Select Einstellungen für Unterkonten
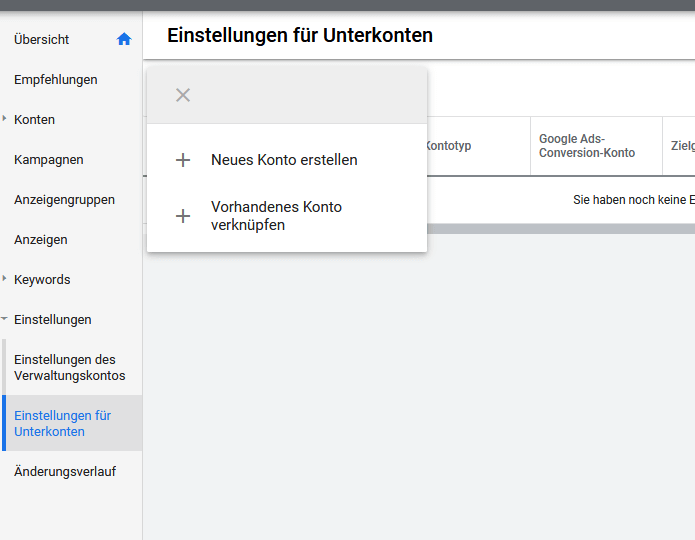Image resolution: width=695 pixels, height=540 pixels. pyautogui.click(x=63, y=423)
